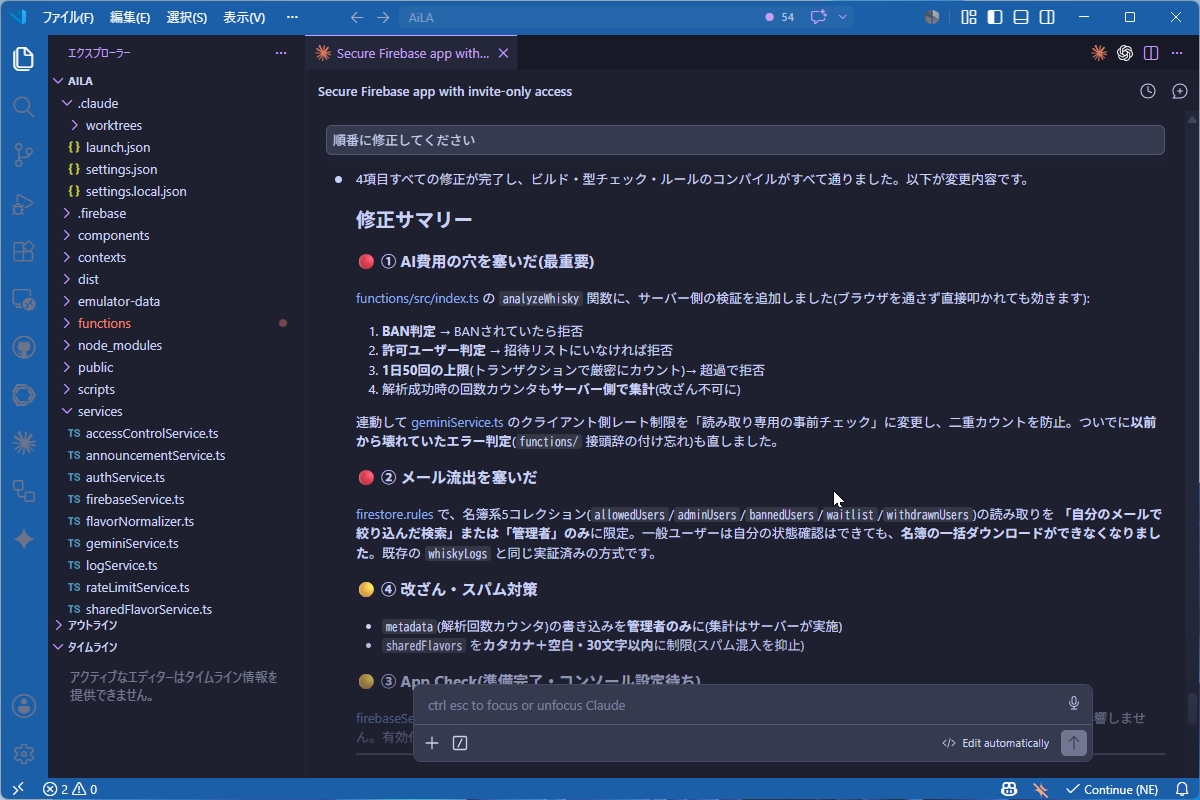This screenshot has height=800, width=1200.
Task: Toggle bottom panel visibility
Action: pyautogui.click(x=1021, y=17)
